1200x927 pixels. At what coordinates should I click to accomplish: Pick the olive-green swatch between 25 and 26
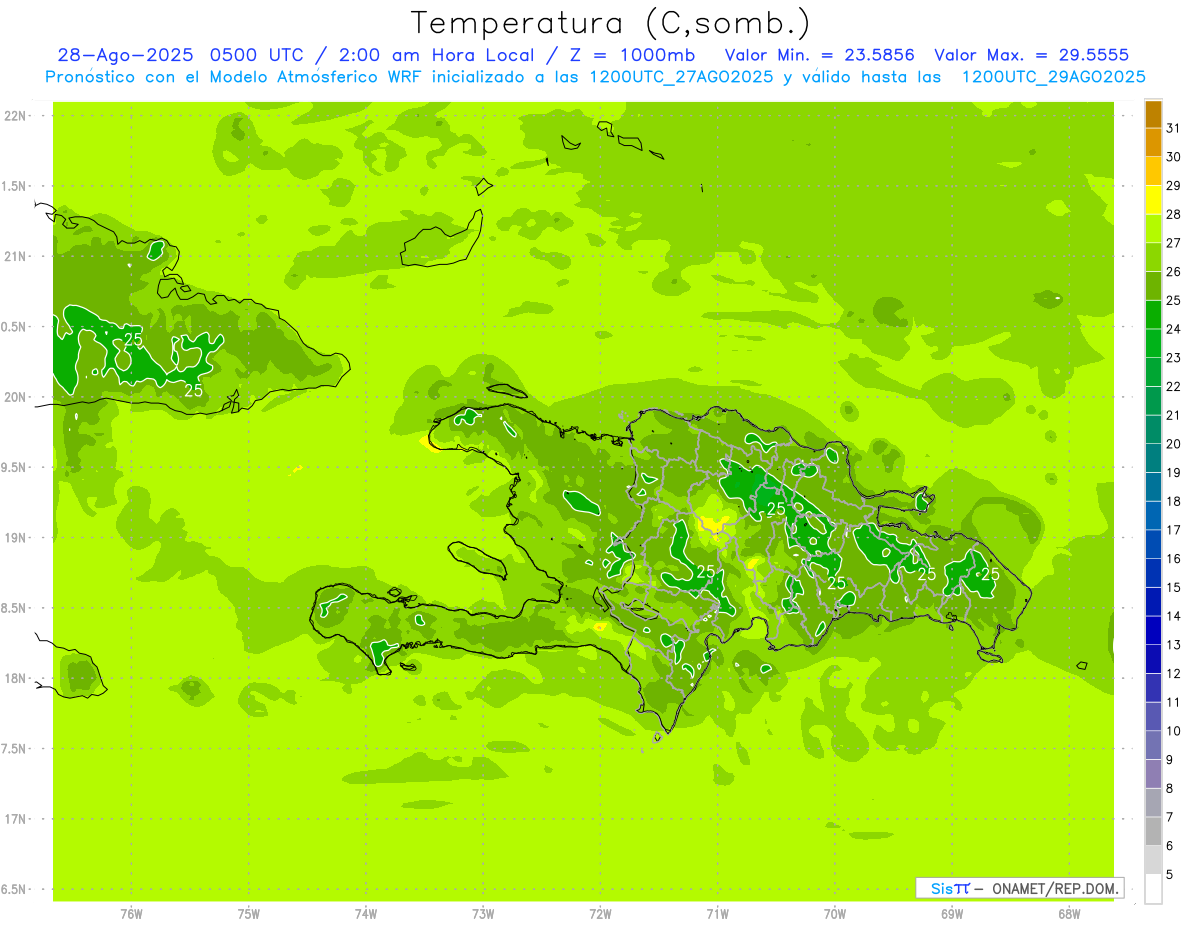[1153, 286]
